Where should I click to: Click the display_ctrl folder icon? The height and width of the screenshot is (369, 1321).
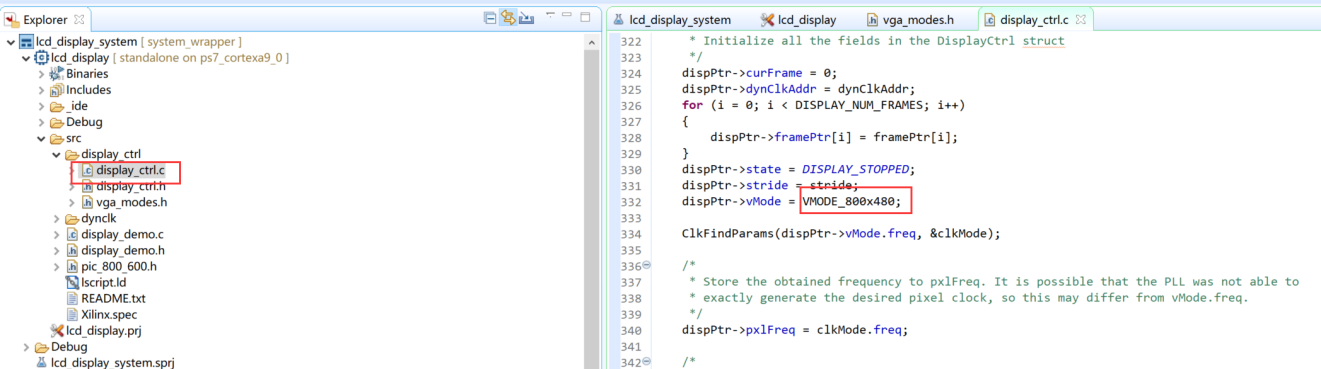(x=72, y=154)
